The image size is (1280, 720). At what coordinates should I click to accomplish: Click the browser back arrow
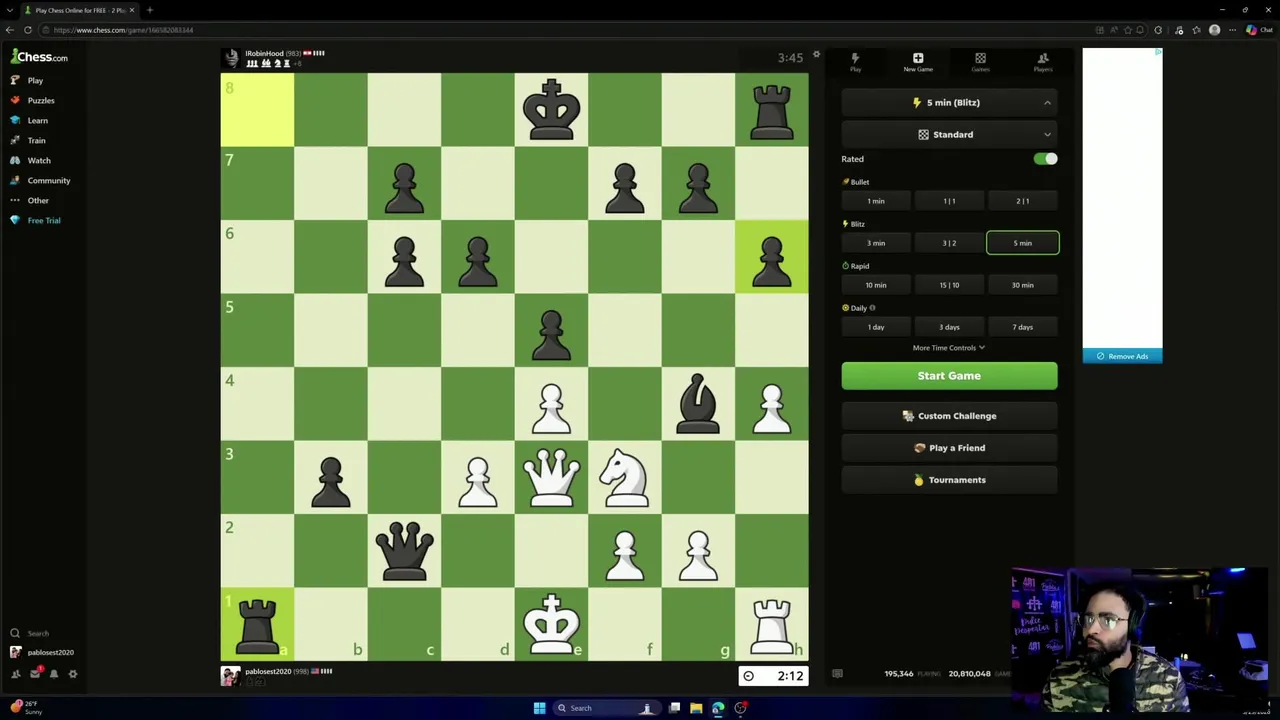(10, 30)
